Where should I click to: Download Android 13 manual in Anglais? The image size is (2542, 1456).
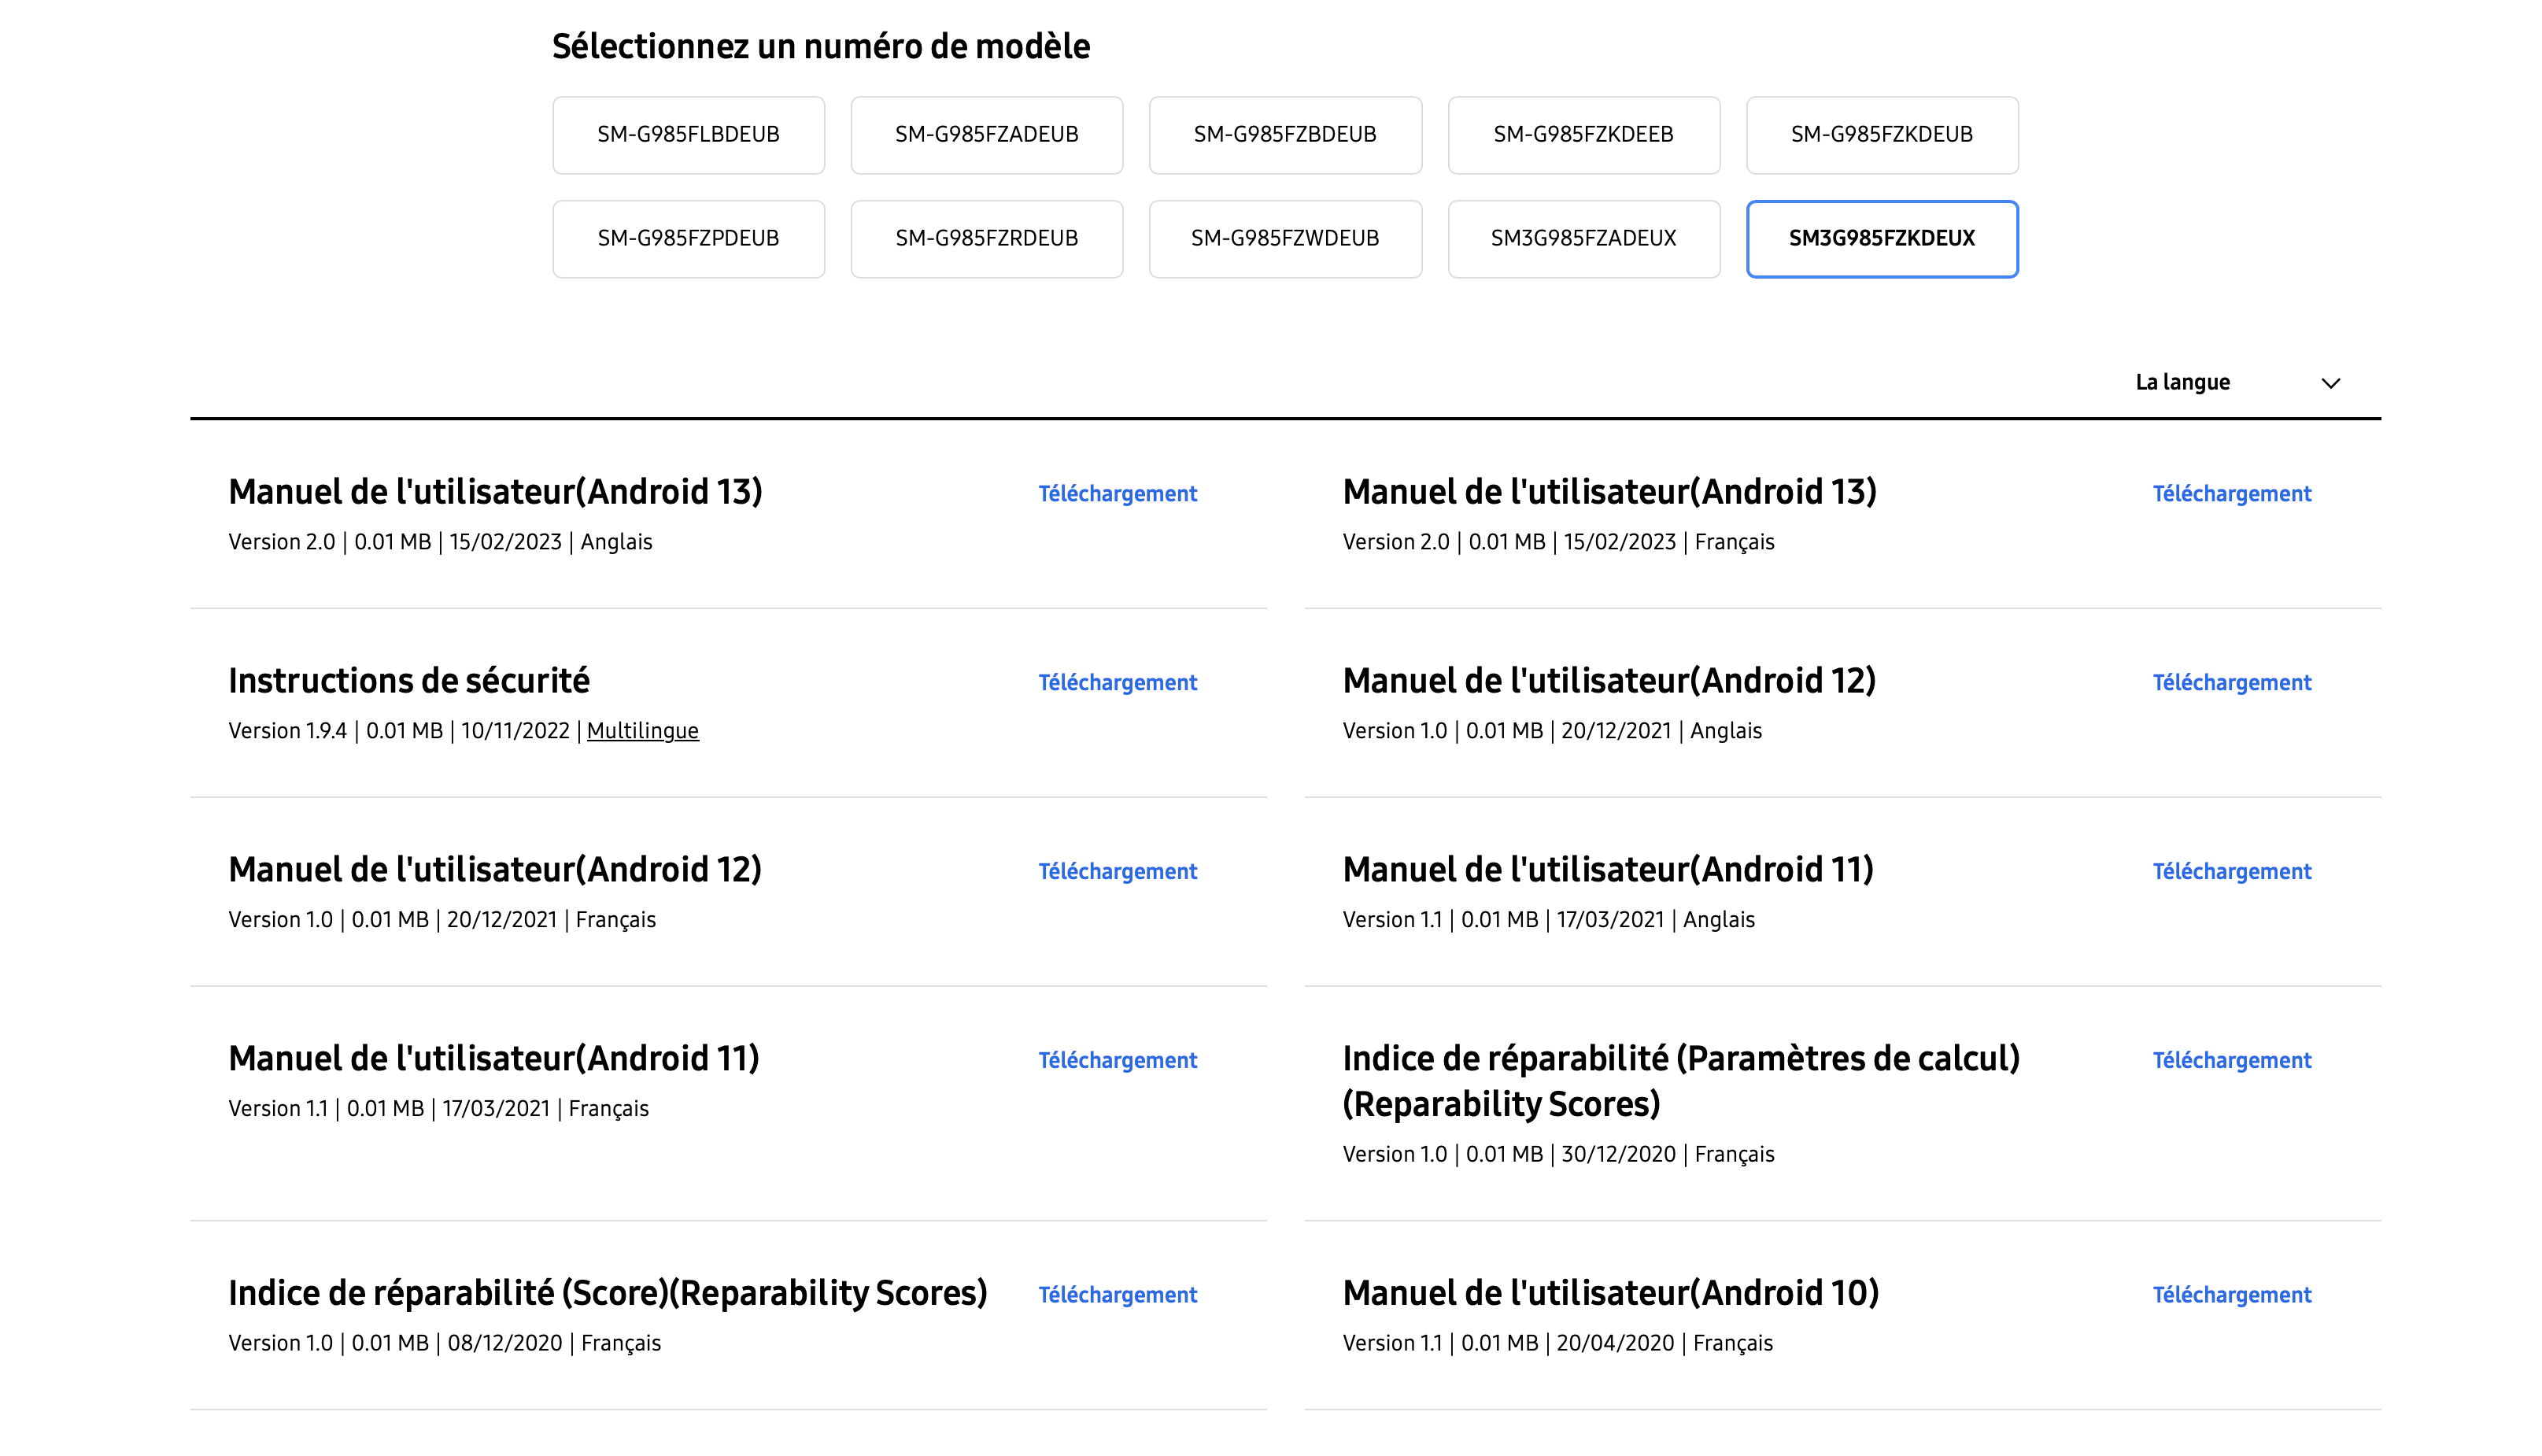click(1117, 494)
